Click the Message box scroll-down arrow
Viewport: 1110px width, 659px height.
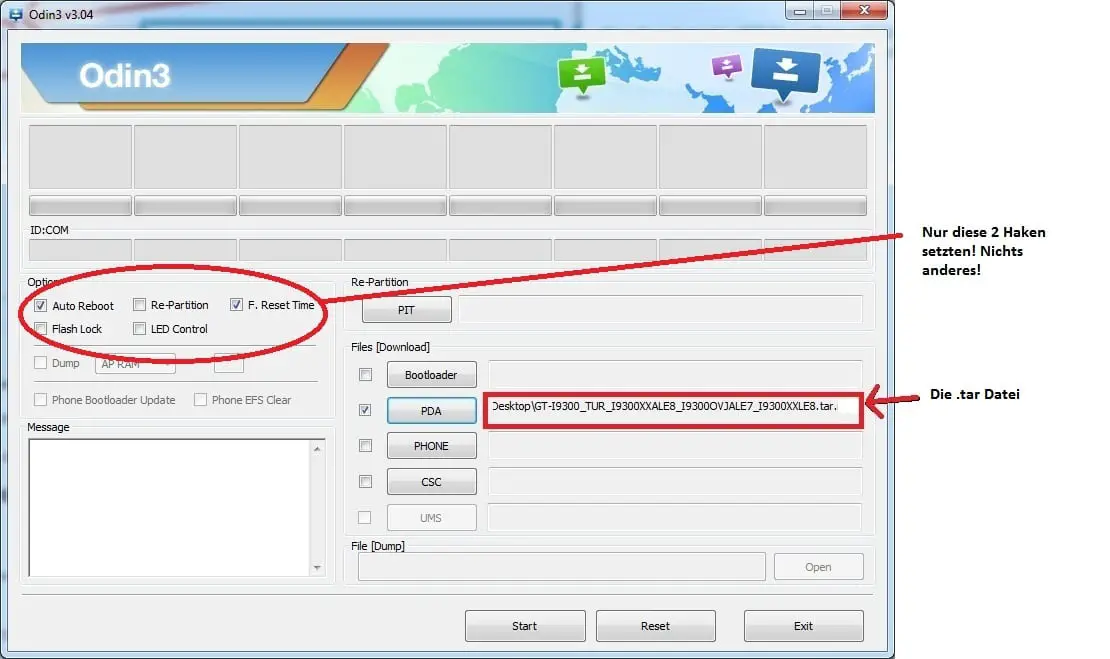(x=317, y=568)
